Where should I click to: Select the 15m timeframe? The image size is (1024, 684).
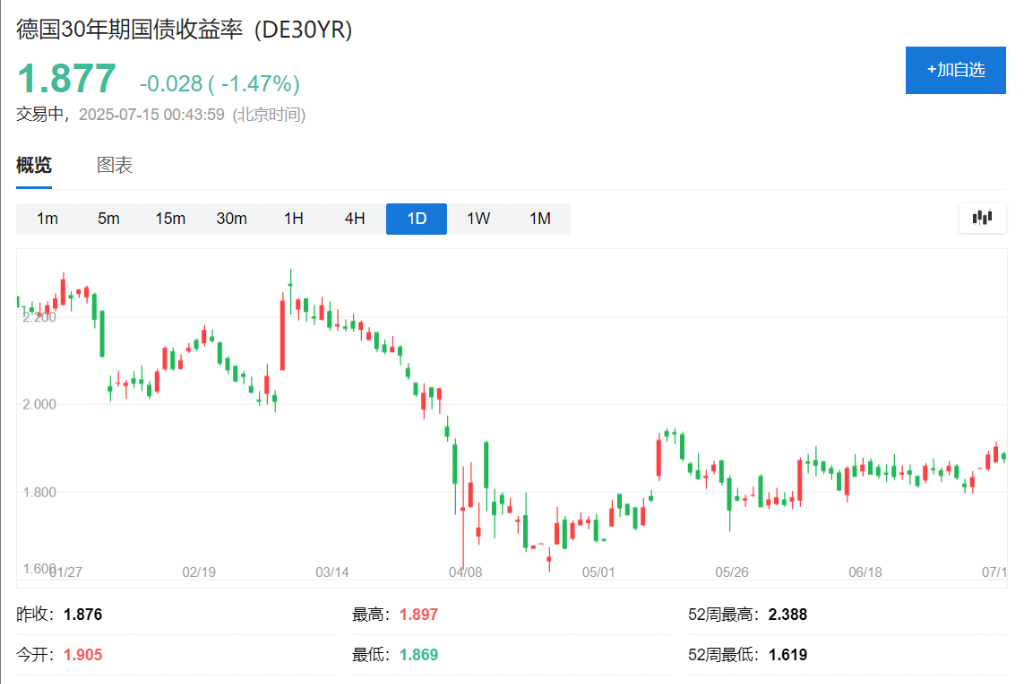click(x=170, y=218)
